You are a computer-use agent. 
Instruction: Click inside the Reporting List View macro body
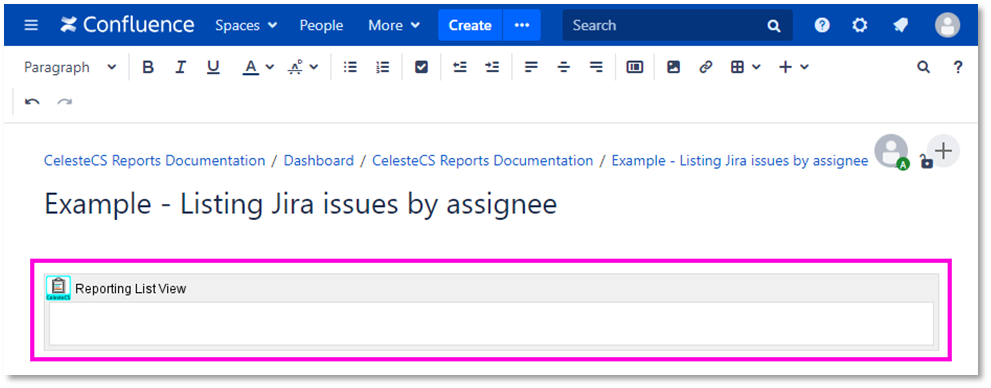[491, 324]
